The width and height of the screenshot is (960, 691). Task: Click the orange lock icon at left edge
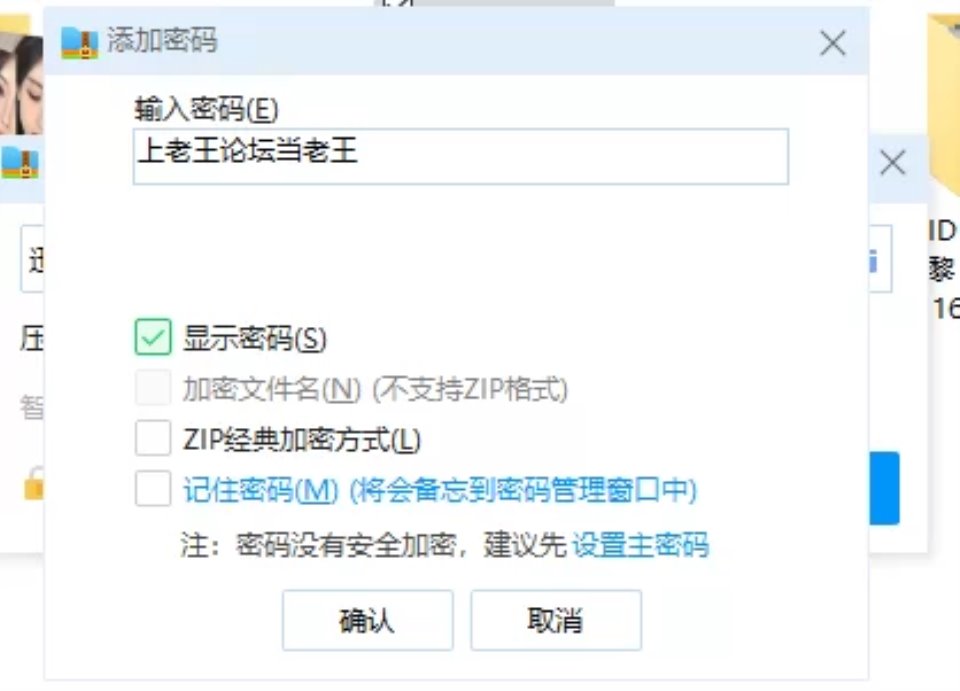coord(34,484)
